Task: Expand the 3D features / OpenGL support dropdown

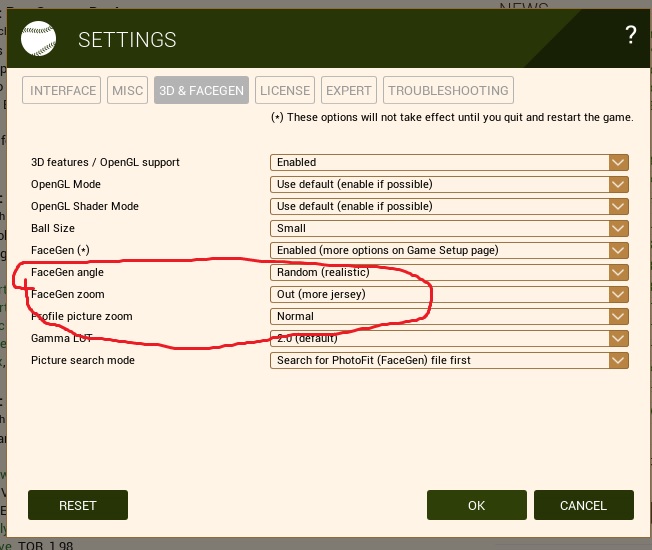Action: tap(449, 162)
